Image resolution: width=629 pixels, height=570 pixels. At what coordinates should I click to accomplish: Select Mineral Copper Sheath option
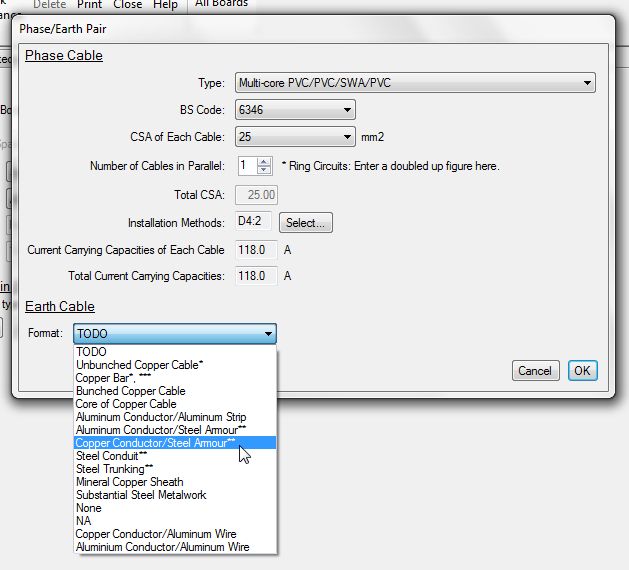pyautogui.click(x=175, y=482)
